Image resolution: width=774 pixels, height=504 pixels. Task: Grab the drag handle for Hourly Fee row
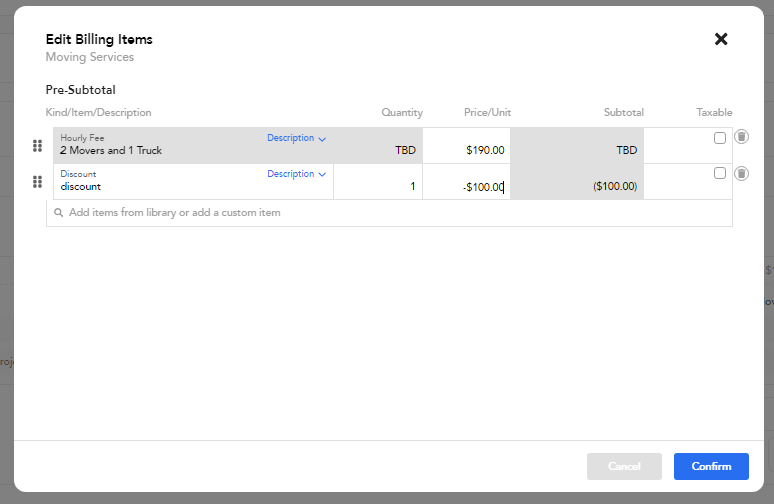(37, 146)
